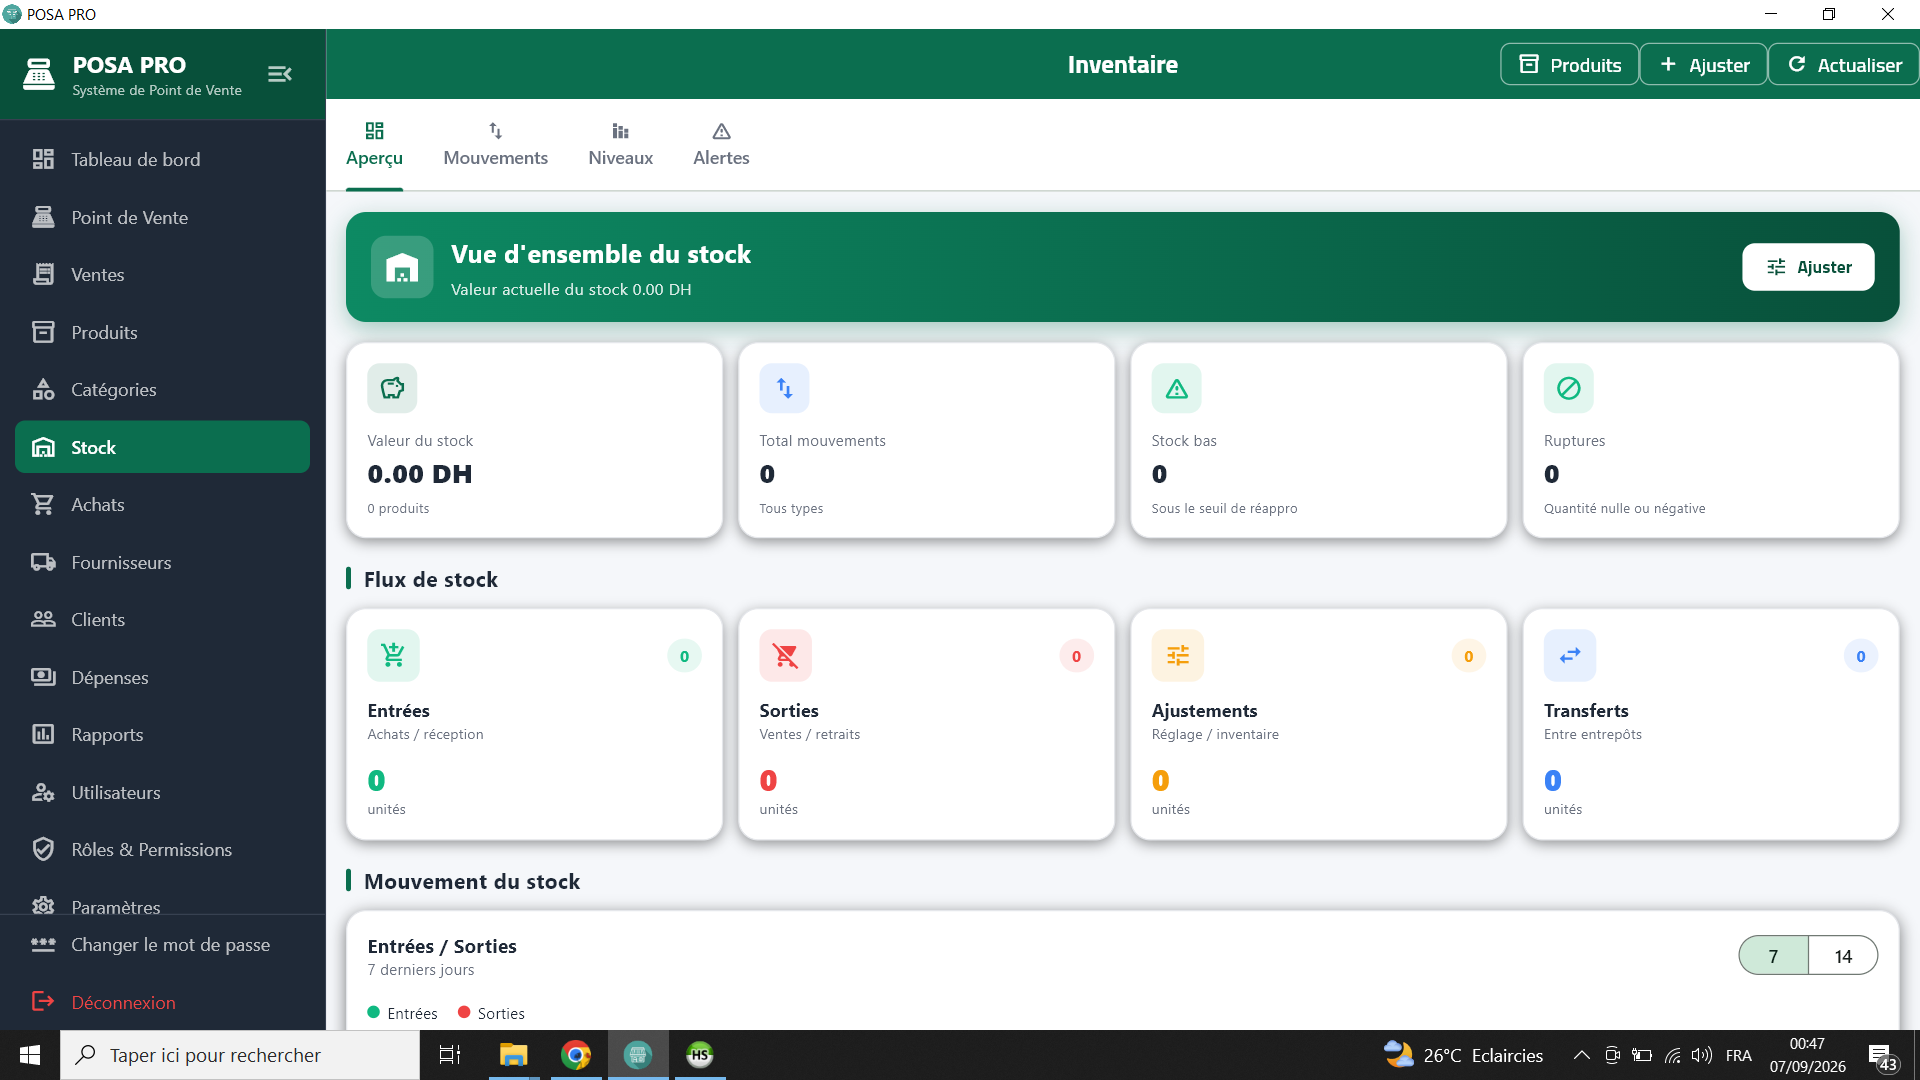
Task: Open Tableau de bord from the sidebar
Action: pos(162,159)
